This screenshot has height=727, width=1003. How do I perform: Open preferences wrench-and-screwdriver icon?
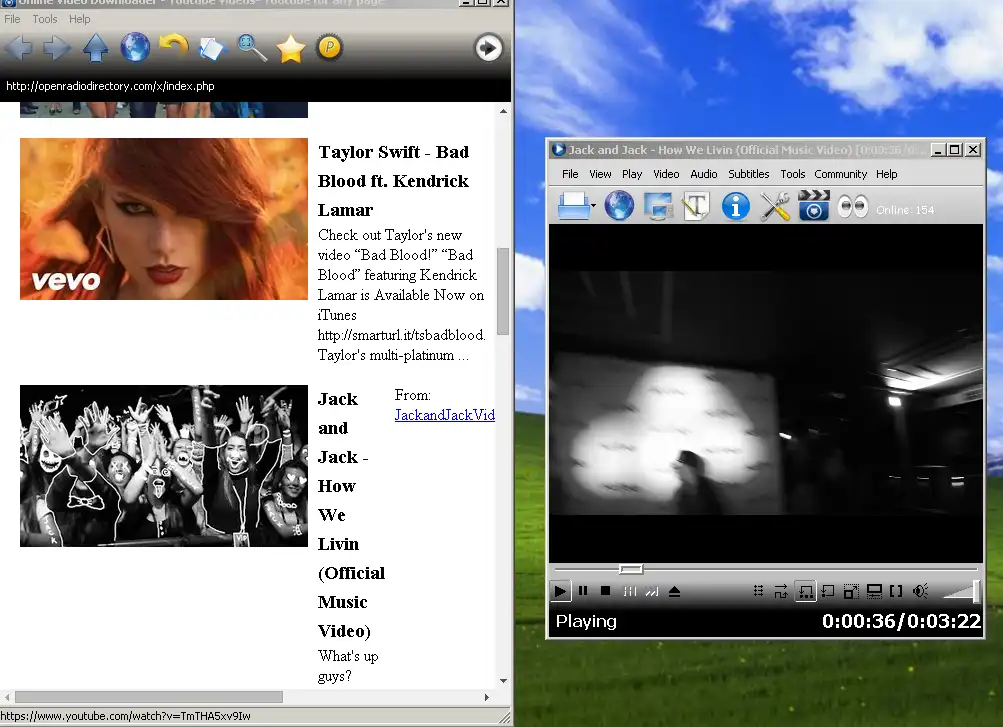click(775, 207)
